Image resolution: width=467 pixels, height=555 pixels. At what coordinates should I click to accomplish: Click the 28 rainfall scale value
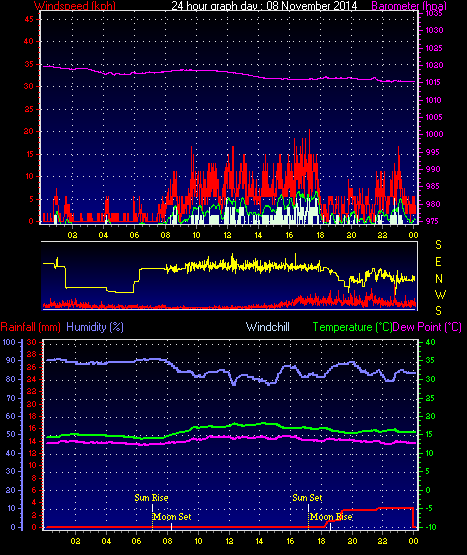(x=32, y=354)
